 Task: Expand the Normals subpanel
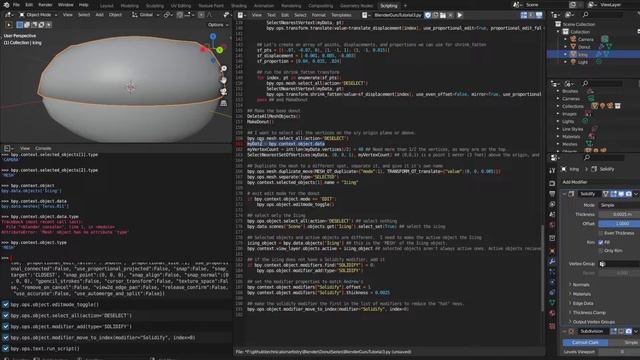tap(580, 285)
